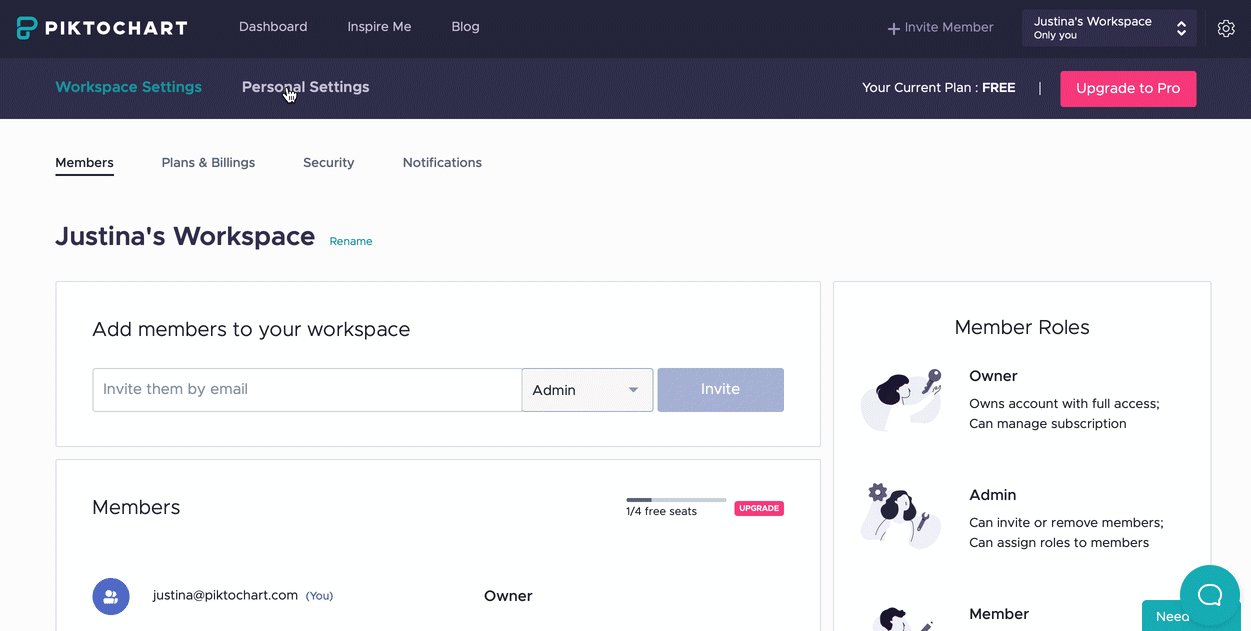Click the Member Roles heading
The image size is (1251, 631).
(x=1022, y=328)
